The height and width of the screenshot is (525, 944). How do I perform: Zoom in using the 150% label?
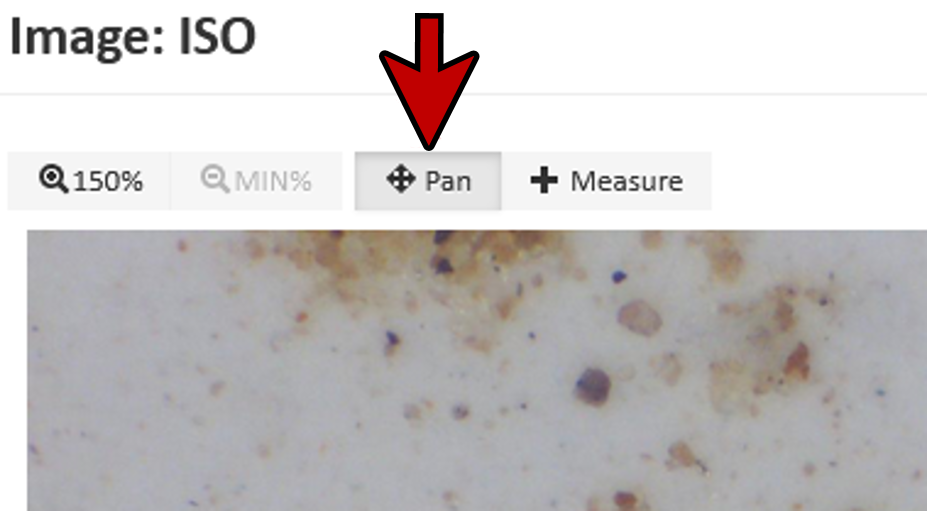pos(108,181)
